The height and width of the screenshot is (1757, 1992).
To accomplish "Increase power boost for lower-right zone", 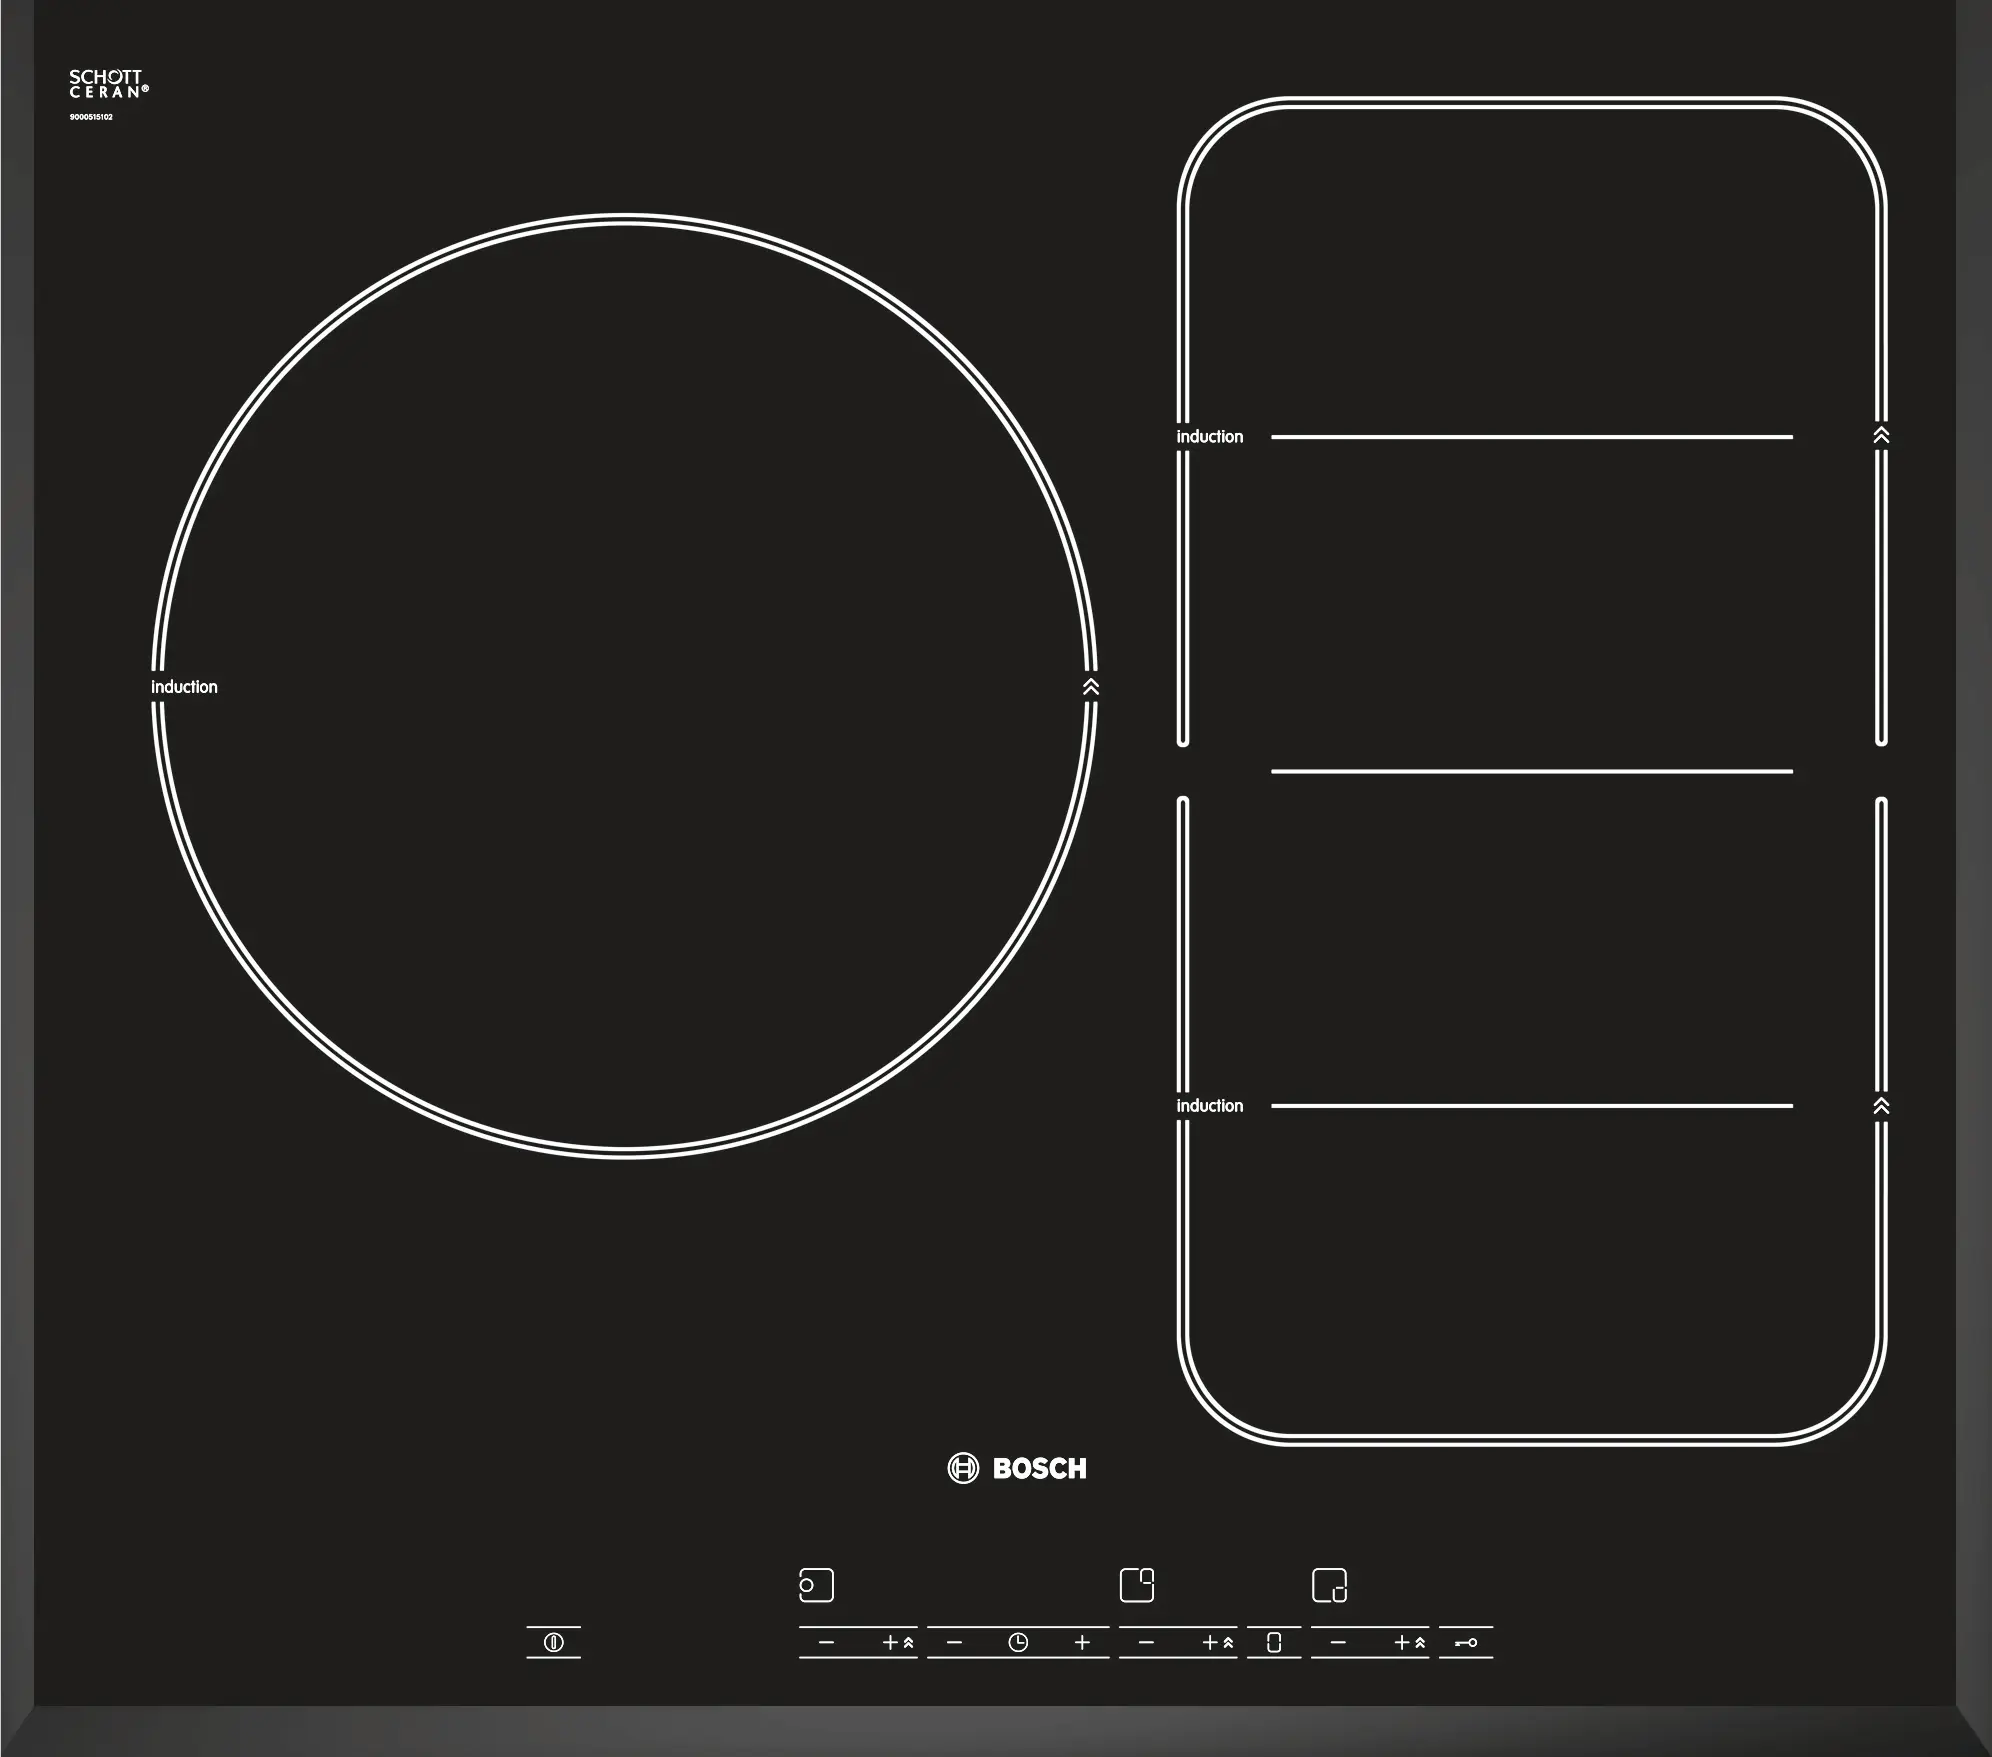I will 1409,1642.
